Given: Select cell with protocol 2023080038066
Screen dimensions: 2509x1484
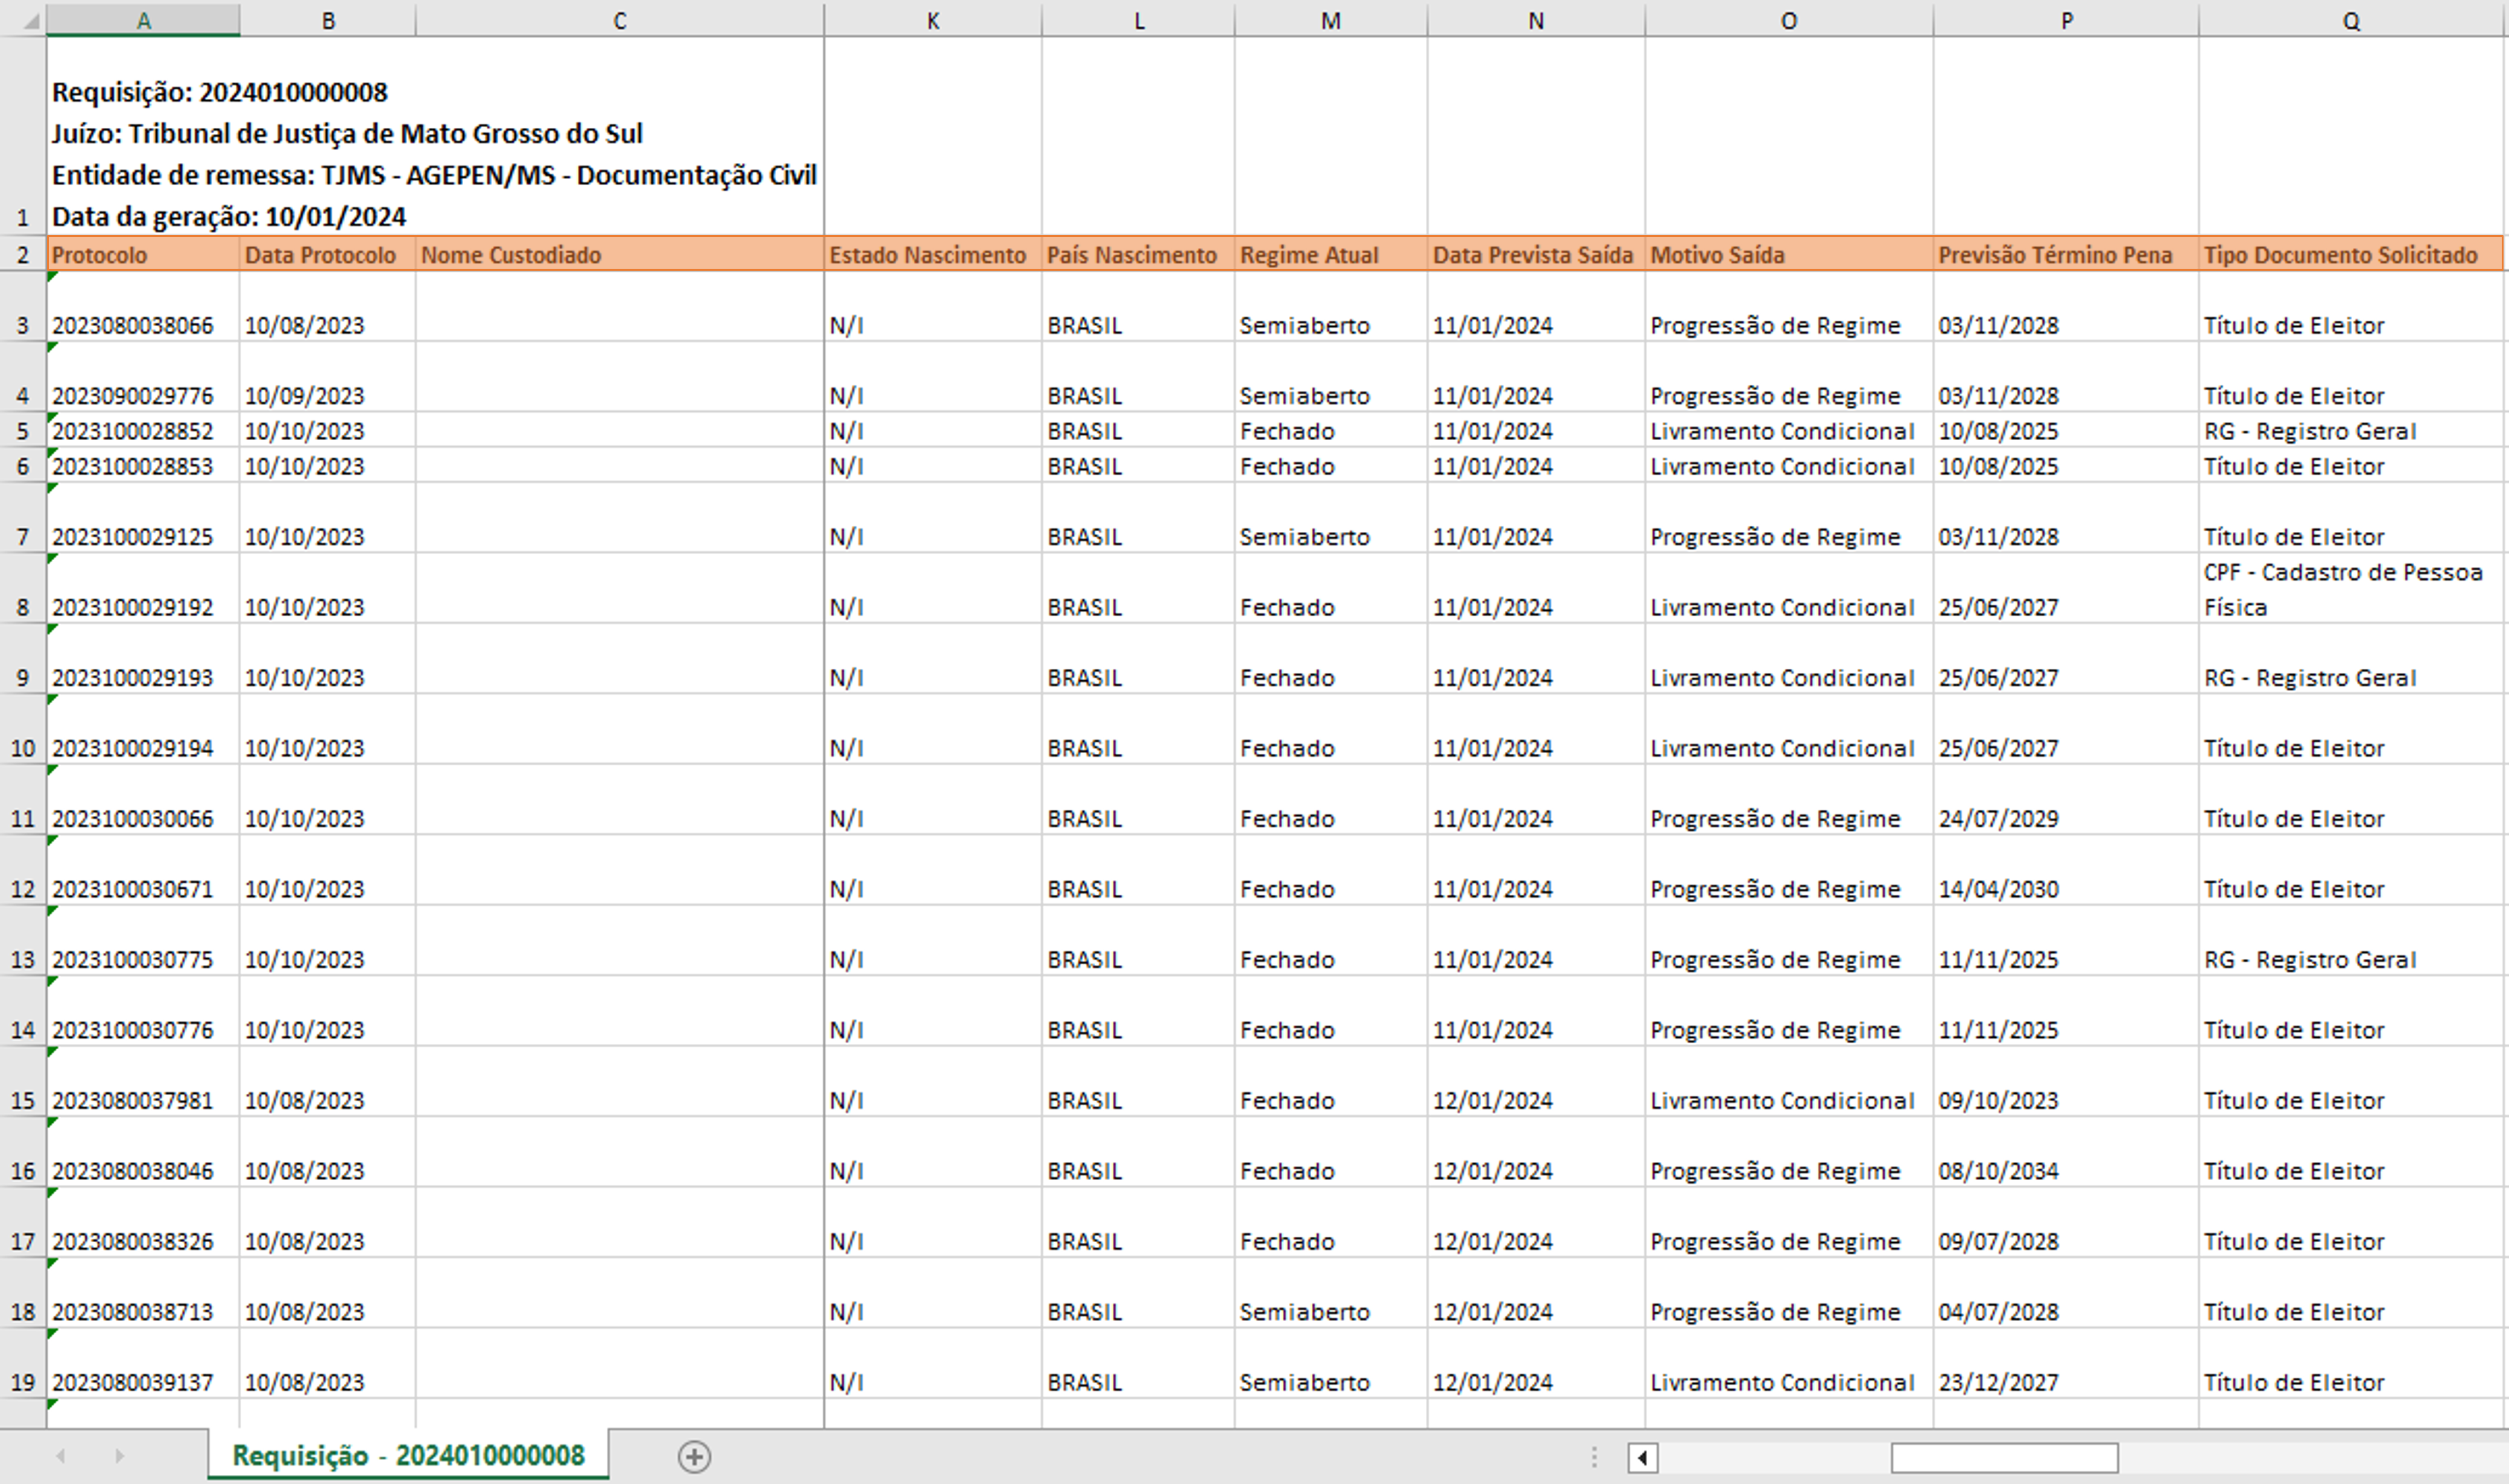Looking at the screenshot, I should click(x=143, y=306).
